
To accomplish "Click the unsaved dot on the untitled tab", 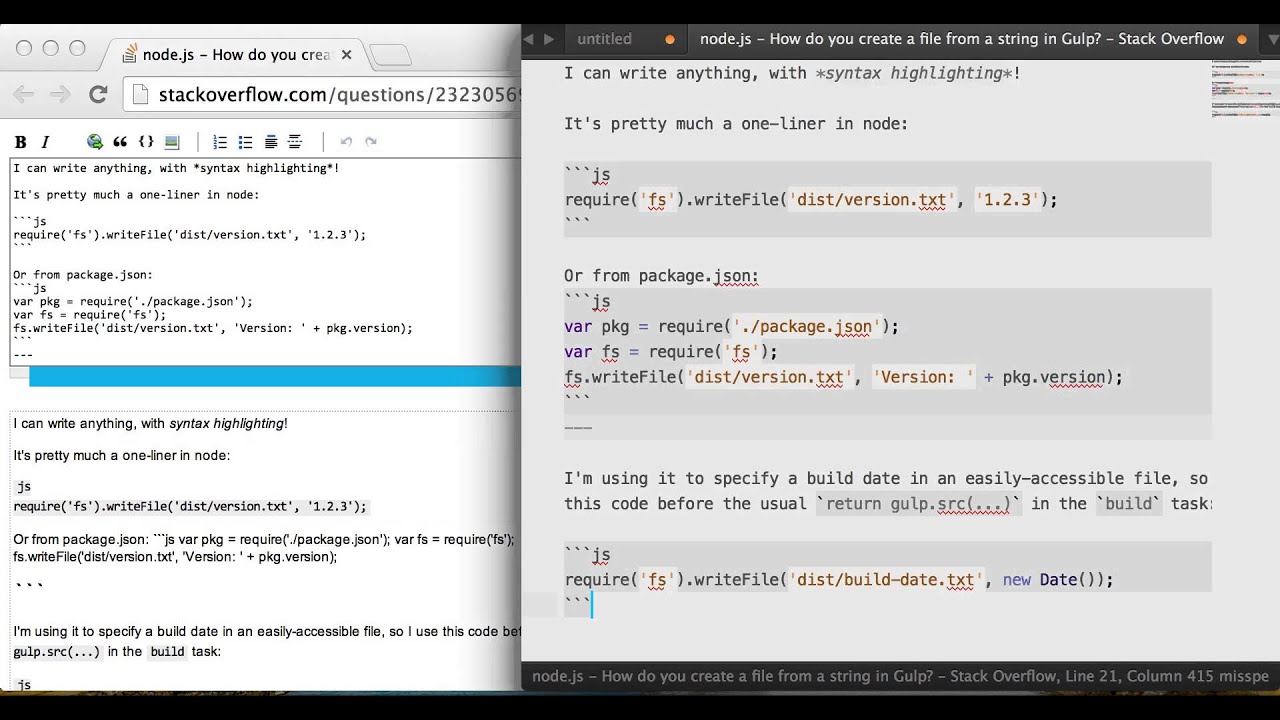I will pos(670,40).
